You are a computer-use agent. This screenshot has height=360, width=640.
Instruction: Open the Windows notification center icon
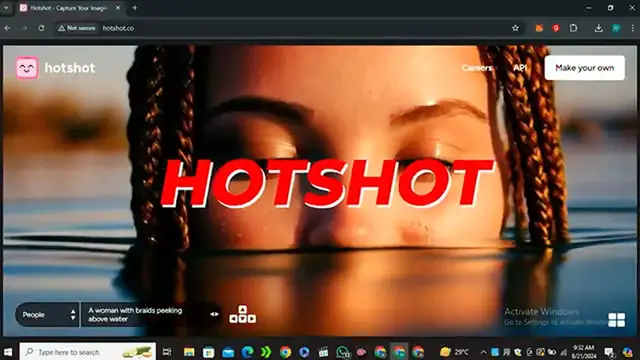click(609, 352)
